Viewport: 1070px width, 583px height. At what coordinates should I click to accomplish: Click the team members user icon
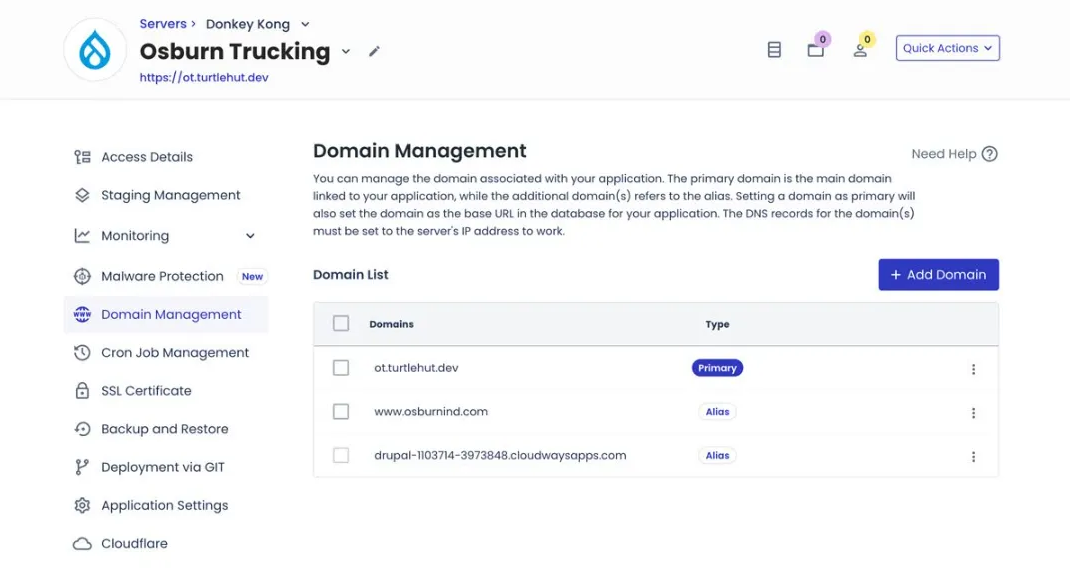(x=860, y=49)
